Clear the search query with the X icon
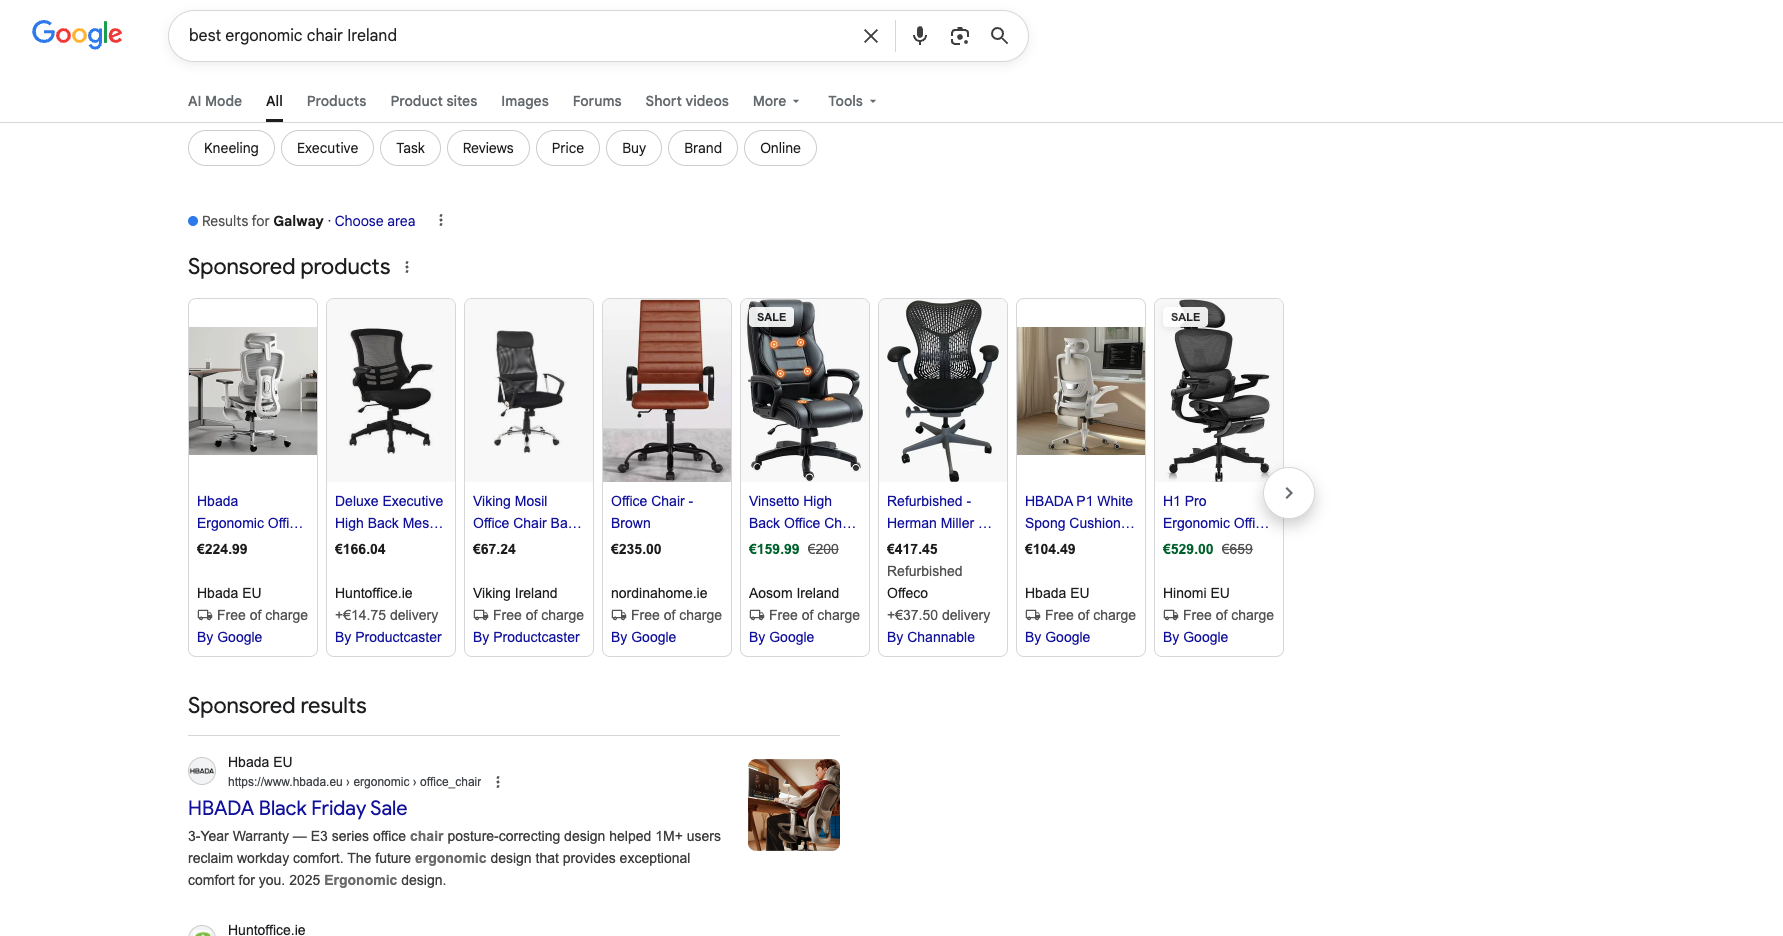Image resolution: width=1783 pixels, height=936 pixels. click(x=870, y=35)
